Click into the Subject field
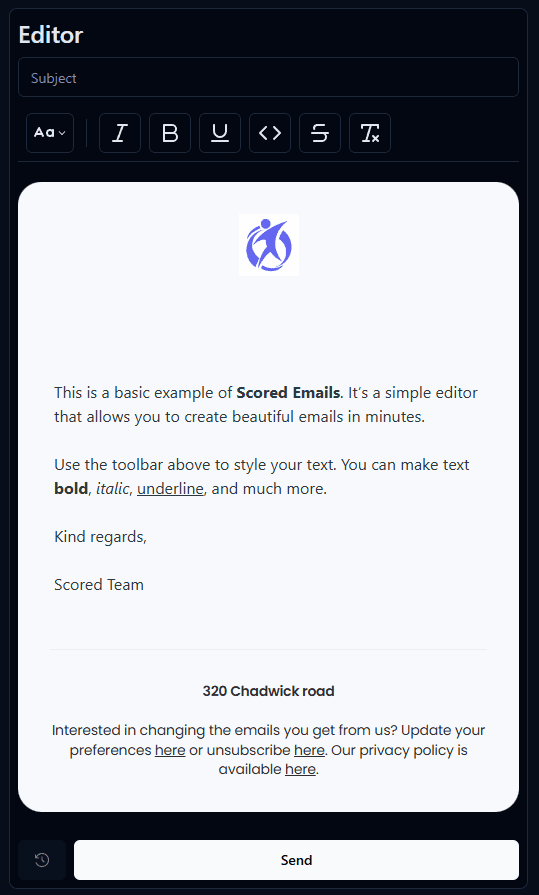 pyautogui.click(x=268, y=77)
